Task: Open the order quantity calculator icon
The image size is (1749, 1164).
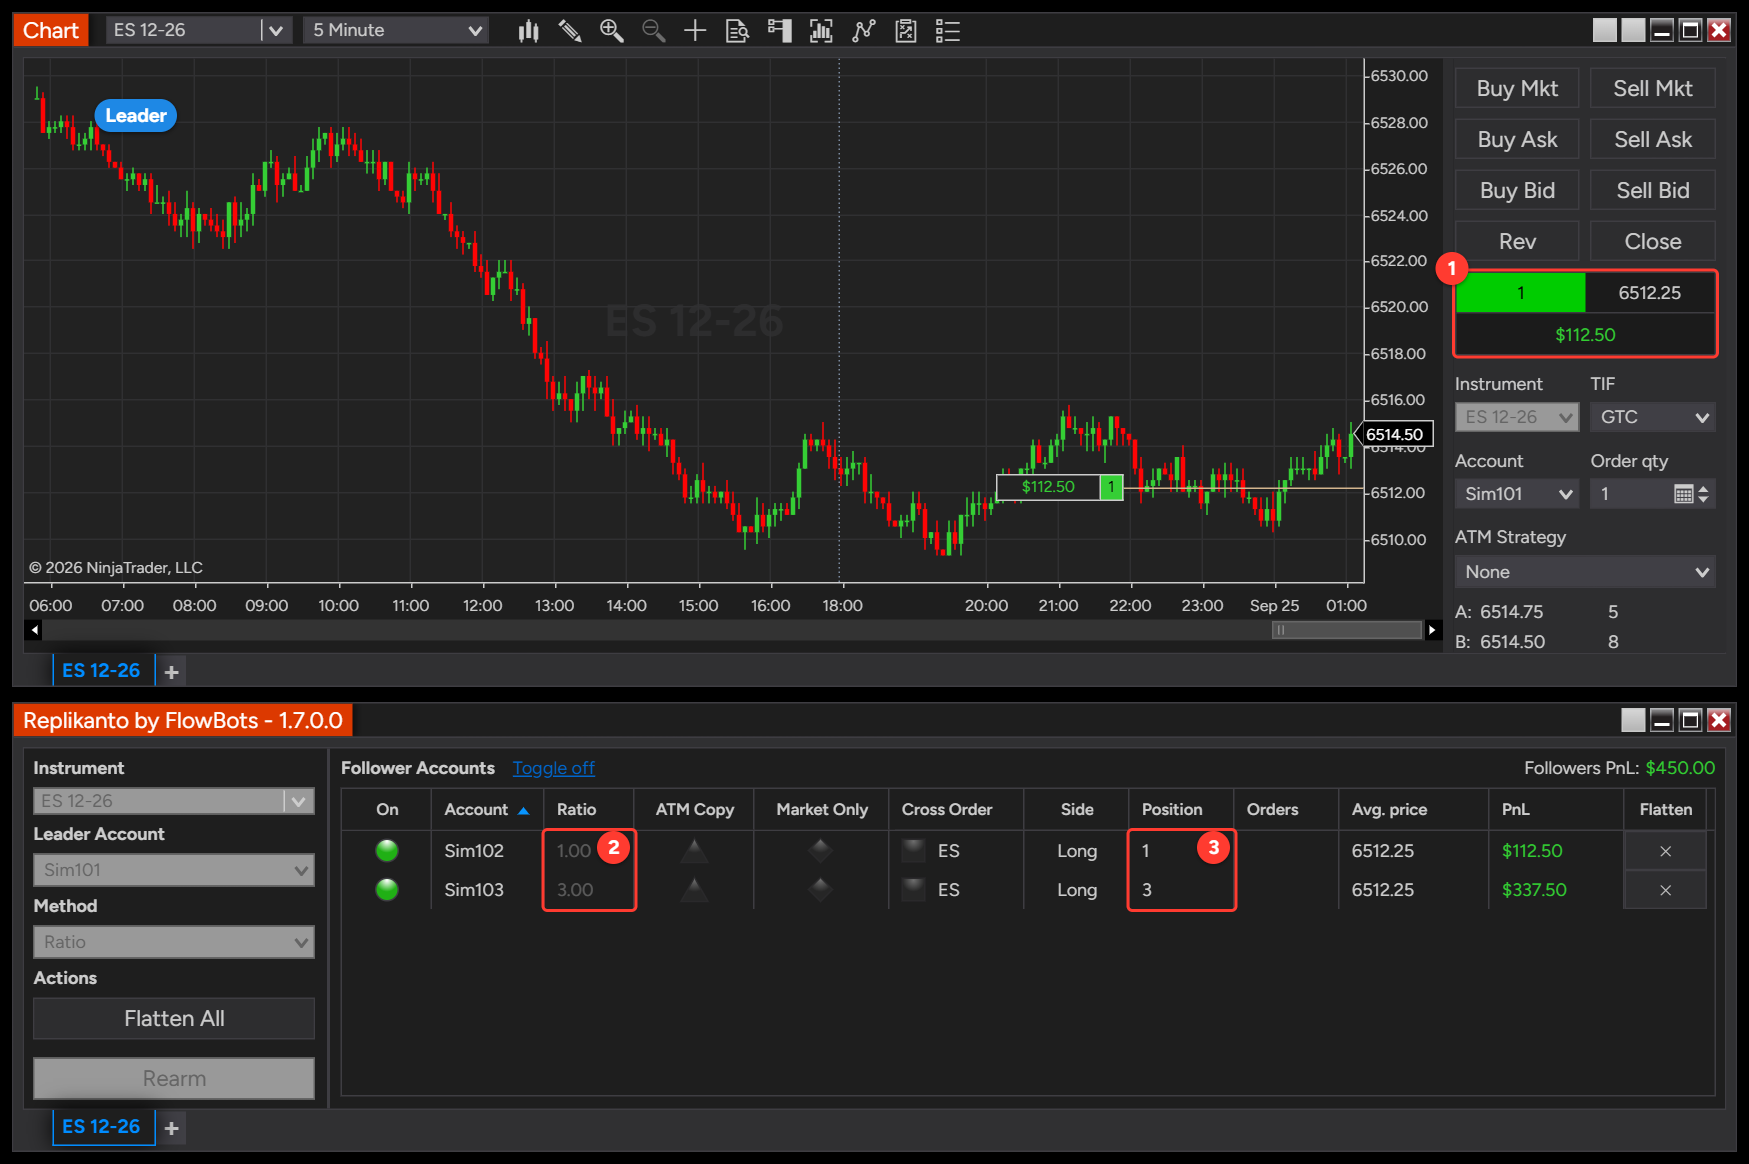Action: click(1684, 494)
